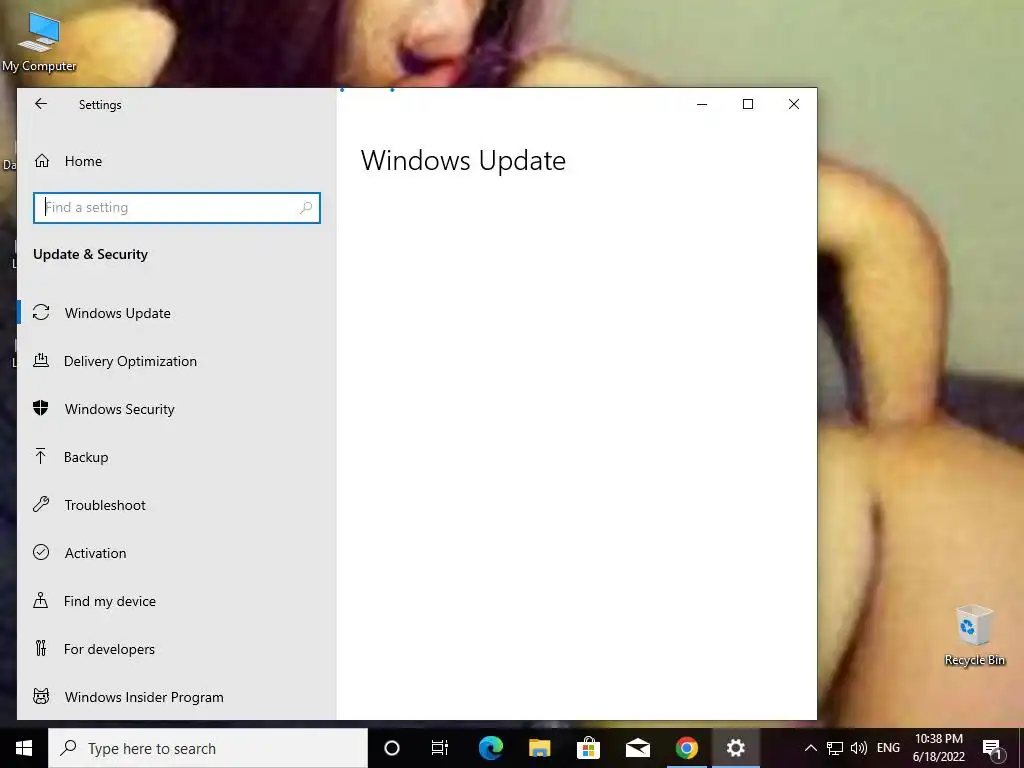The height and width of the screenshot is (768, 1024).
Task: Select the Recycle Bin desktop icon
Action: tap(974, 635)
